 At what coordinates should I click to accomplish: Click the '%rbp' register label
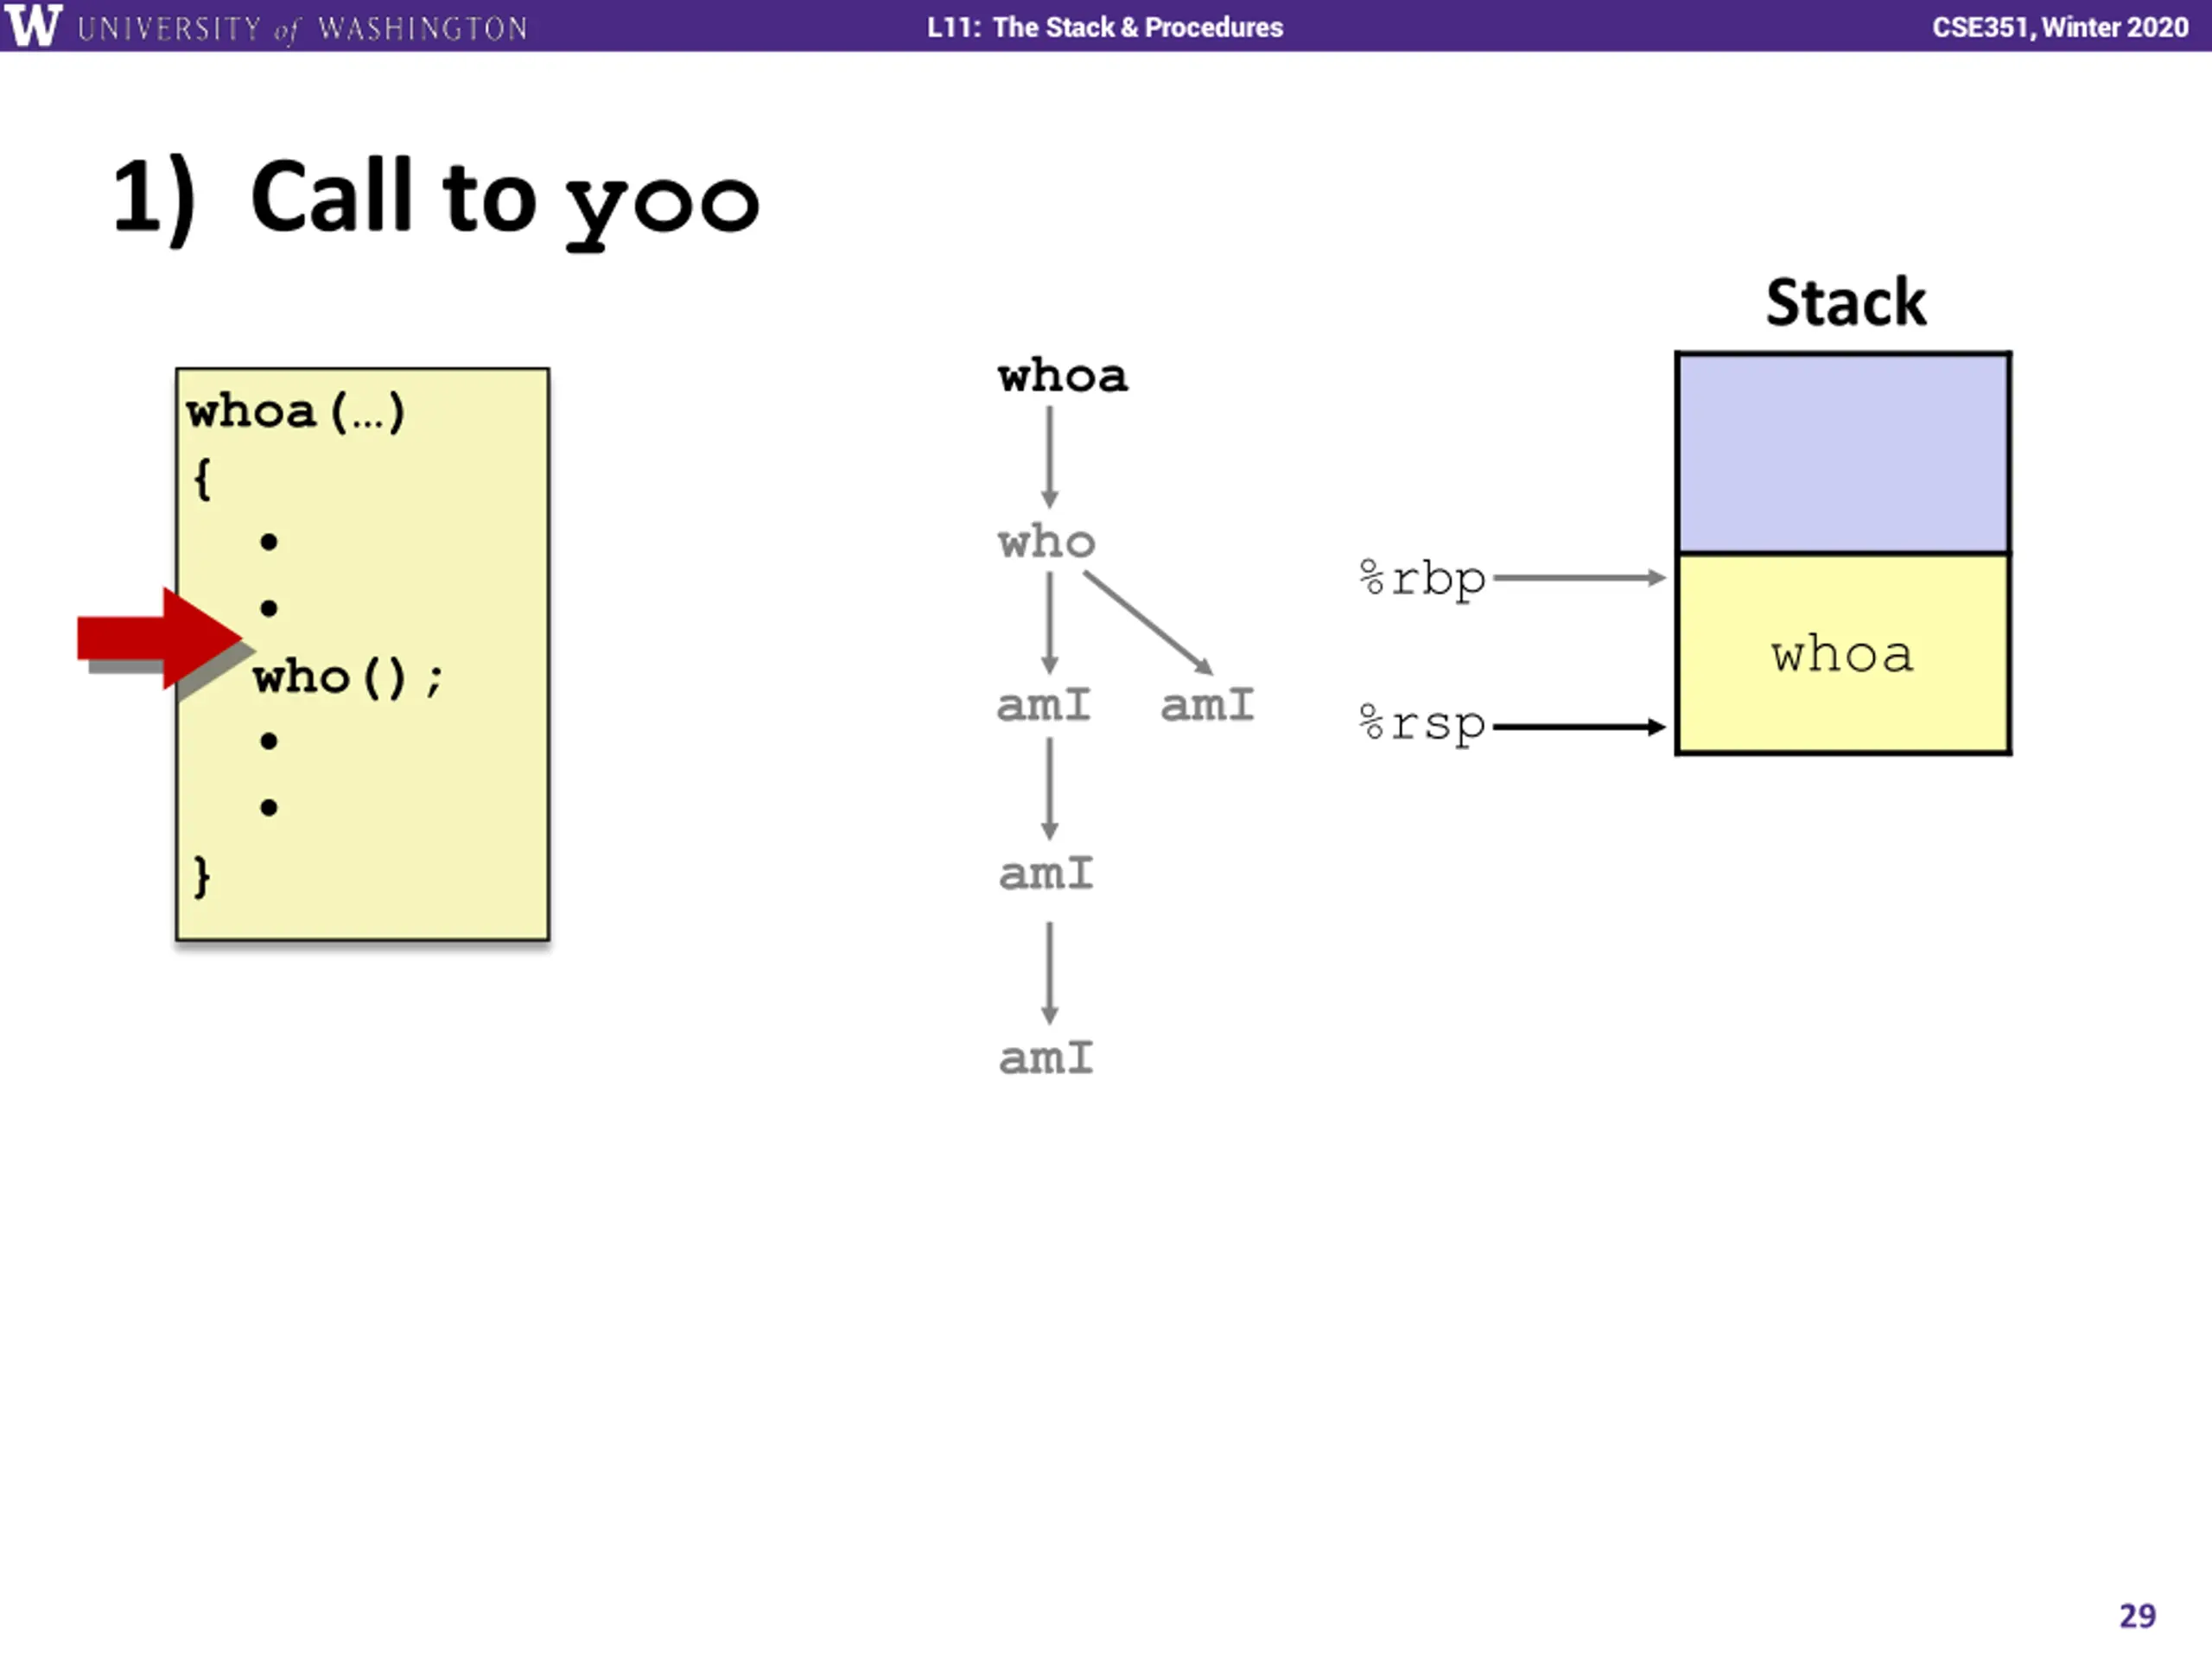1423,579
